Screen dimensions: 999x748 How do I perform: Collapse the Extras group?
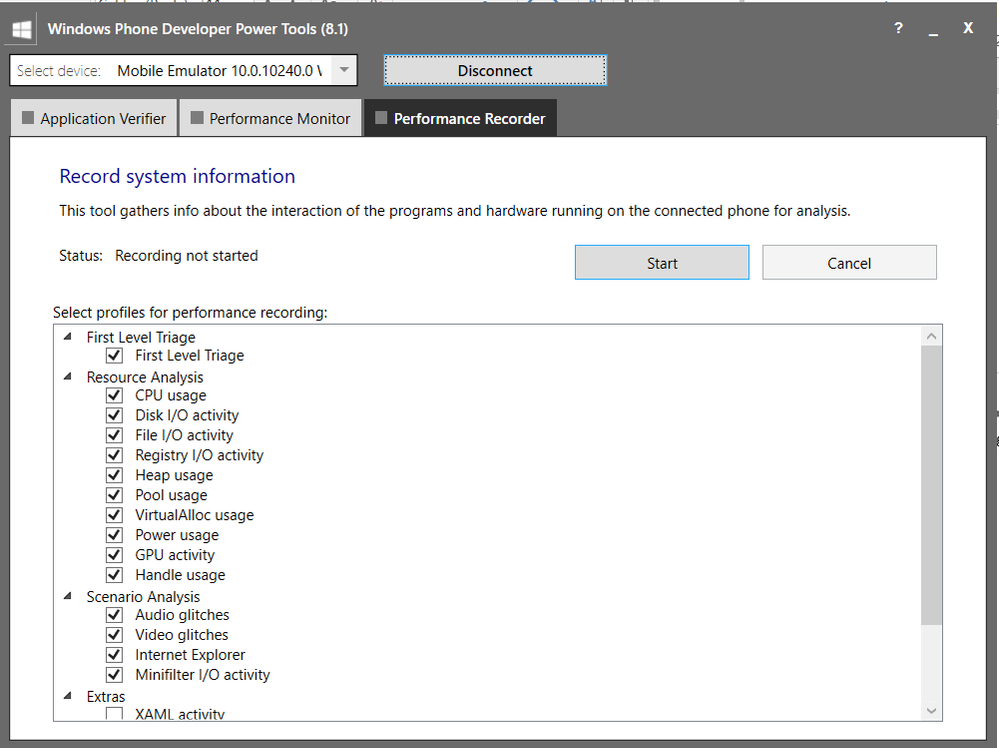pos(68,696)
